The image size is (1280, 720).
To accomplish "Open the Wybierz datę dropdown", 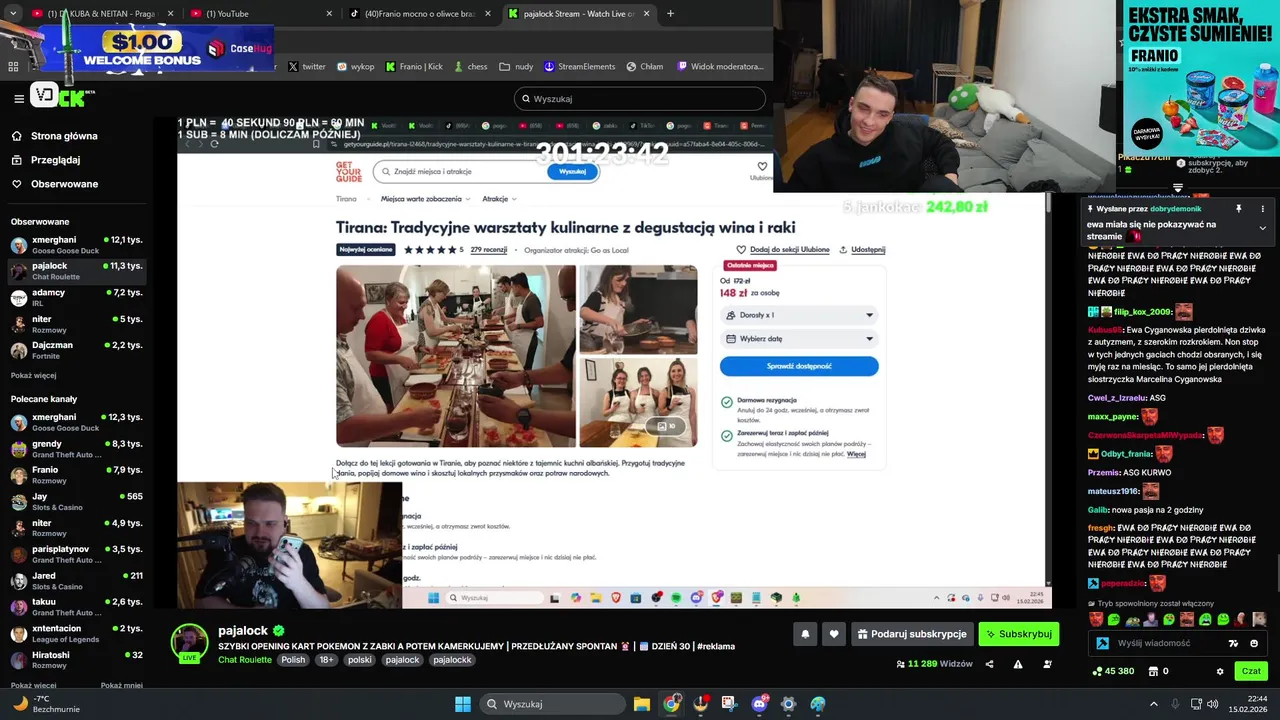I will tap(799, 339).
